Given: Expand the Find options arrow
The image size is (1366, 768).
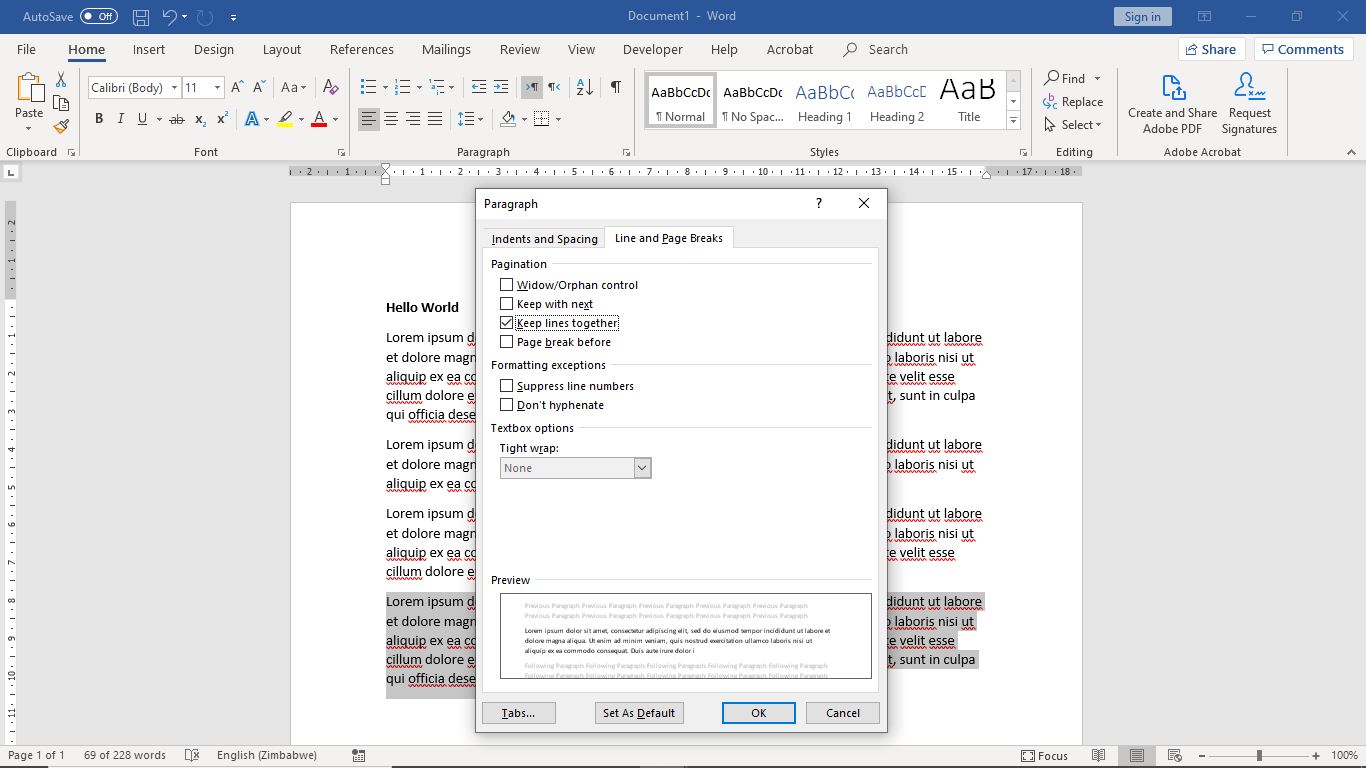Looking at the screenshot, I should point(1097,78).
